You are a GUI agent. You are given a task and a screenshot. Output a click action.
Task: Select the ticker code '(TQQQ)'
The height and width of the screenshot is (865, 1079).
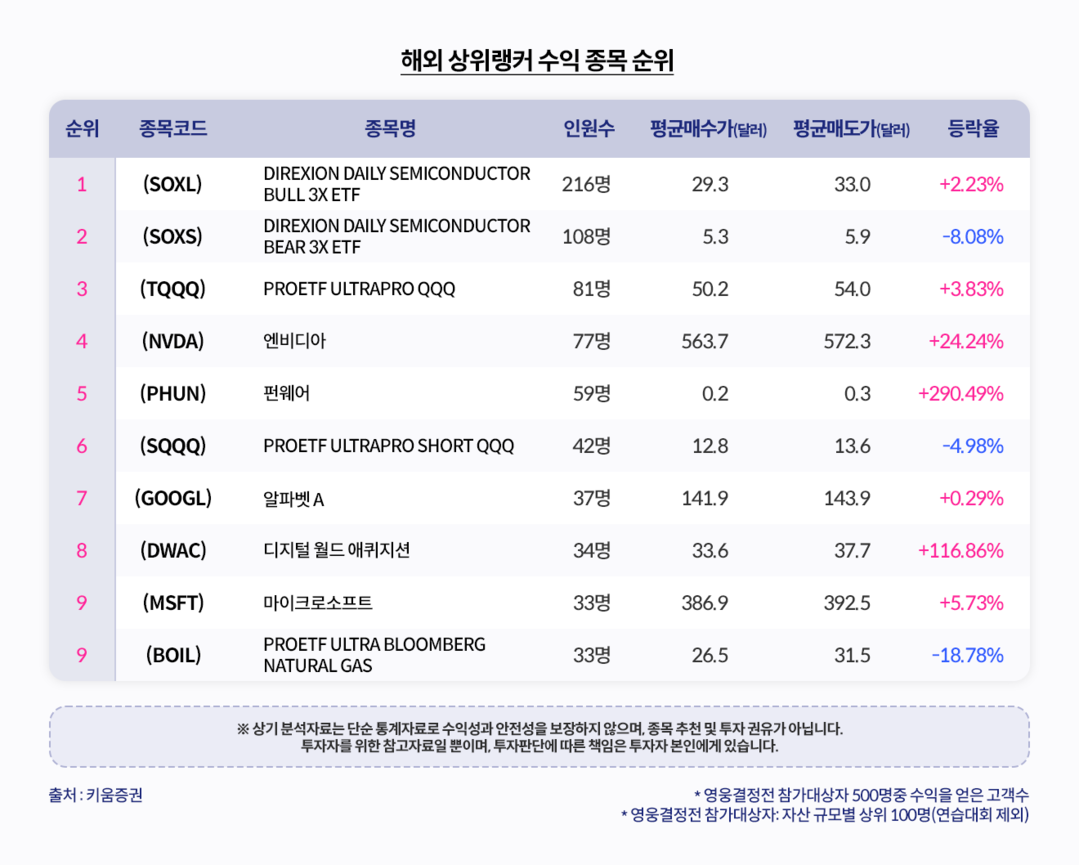173,288
